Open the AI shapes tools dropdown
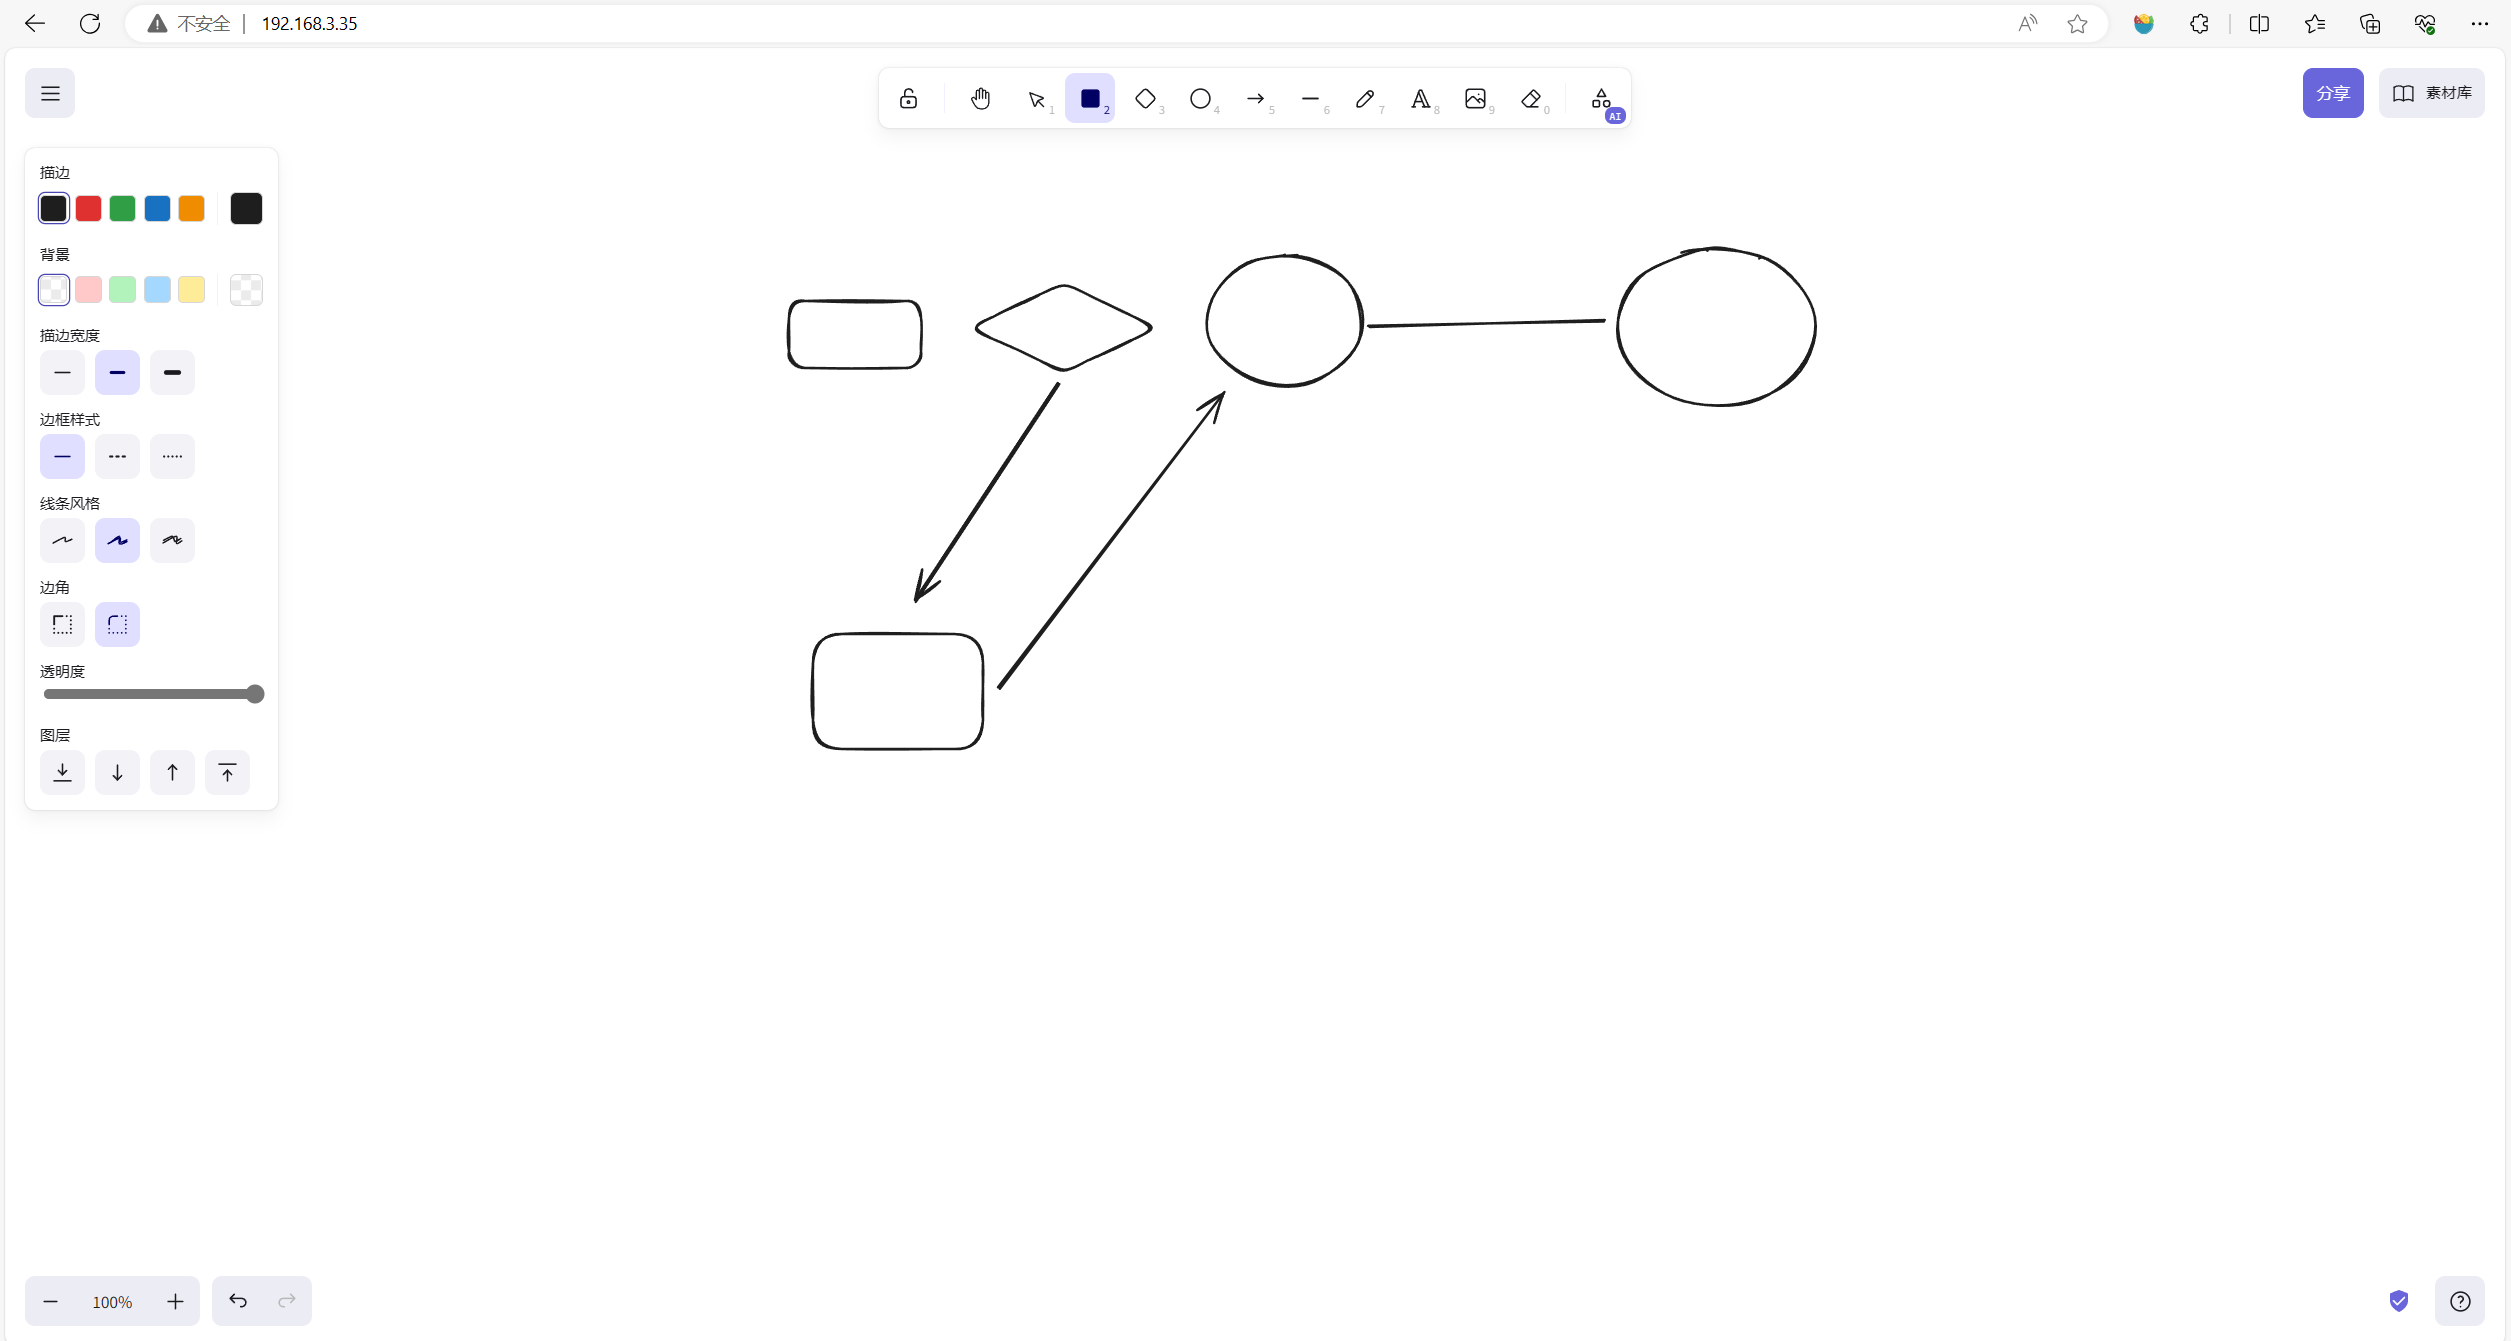This screenshot has height=1341, width=2511. pos(1602,98)
